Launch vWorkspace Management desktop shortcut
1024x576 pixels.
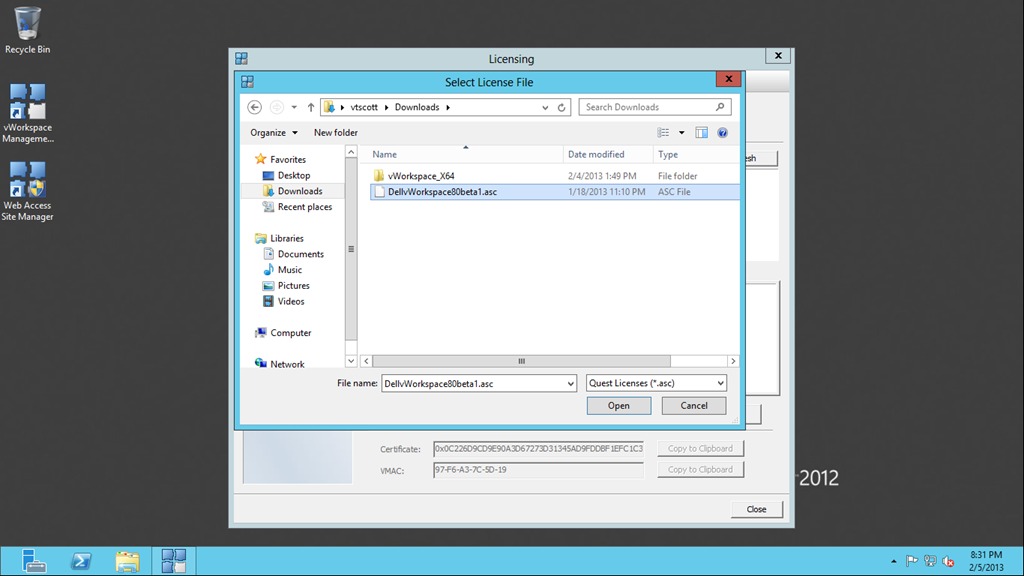pos(27,113)
